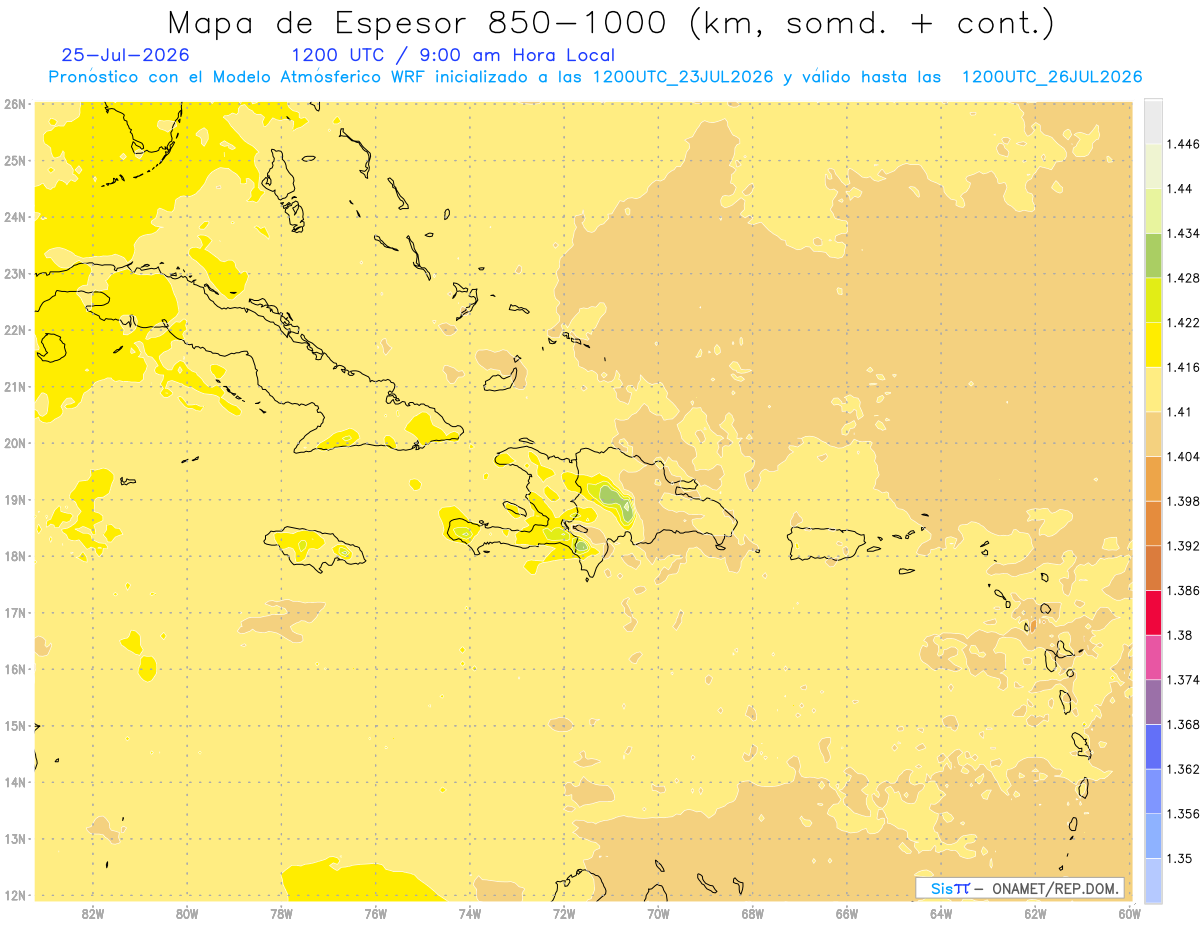This screenshot has height=927, width=1200.
Task: Click the 70W longitude label
Action: (658, 913)
